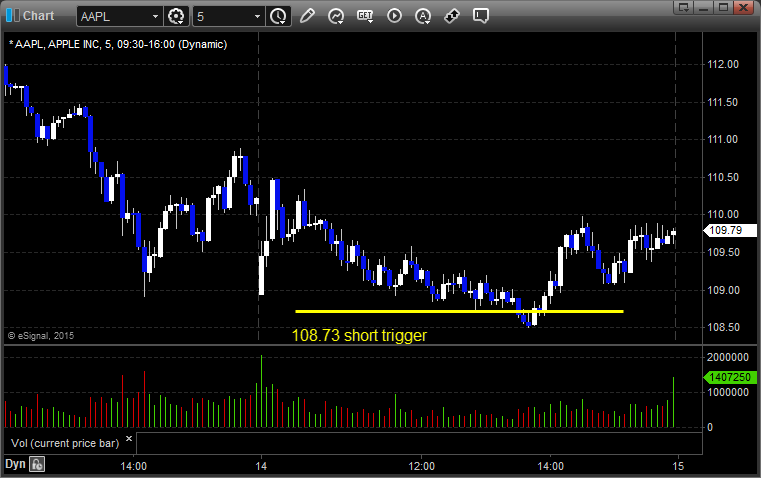The image size is (761, 478).
Task: Click the window pop-out menu button
Action: [684, 7]
